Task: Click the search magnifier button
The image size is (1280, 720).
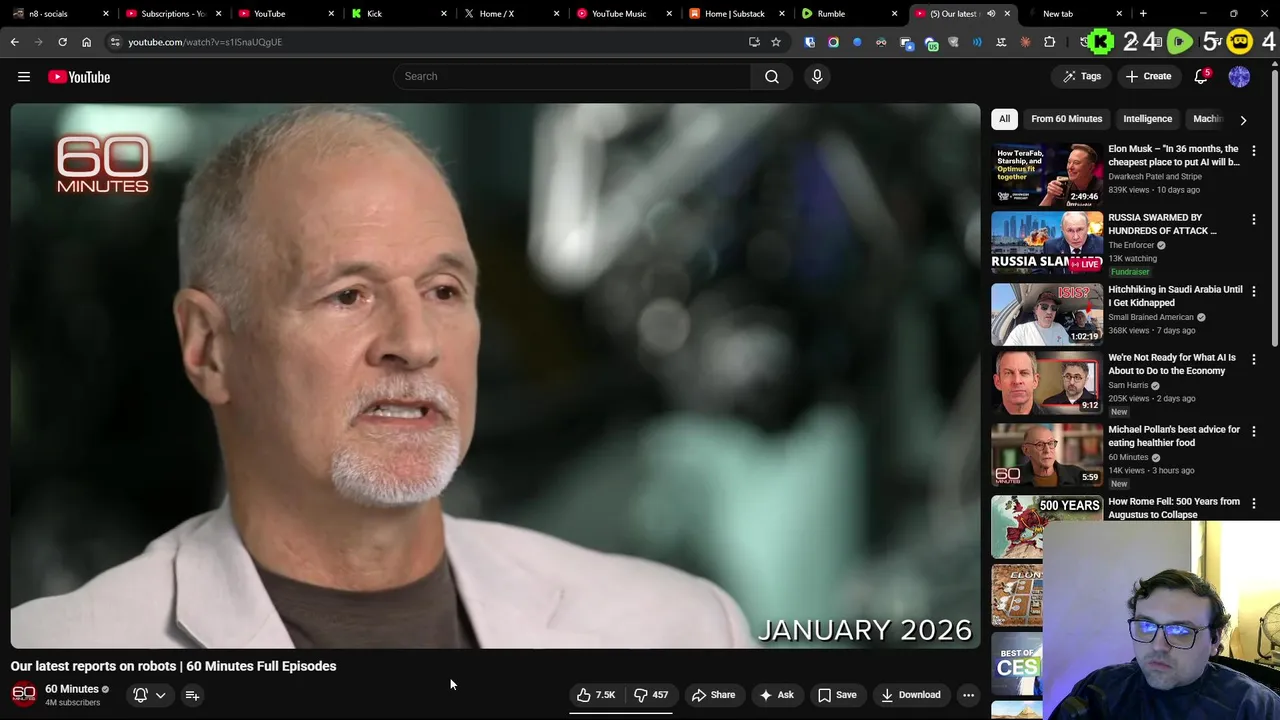Action: pos(772,76)
